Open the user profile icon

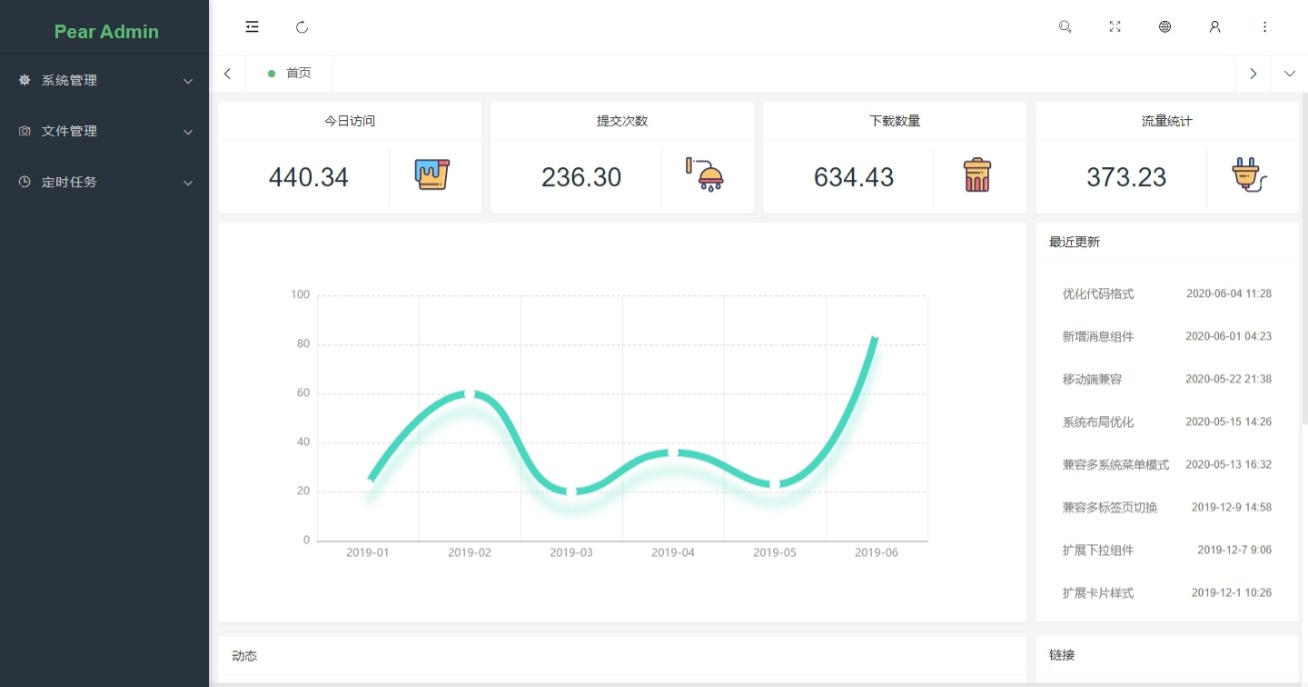(1215, 27)
